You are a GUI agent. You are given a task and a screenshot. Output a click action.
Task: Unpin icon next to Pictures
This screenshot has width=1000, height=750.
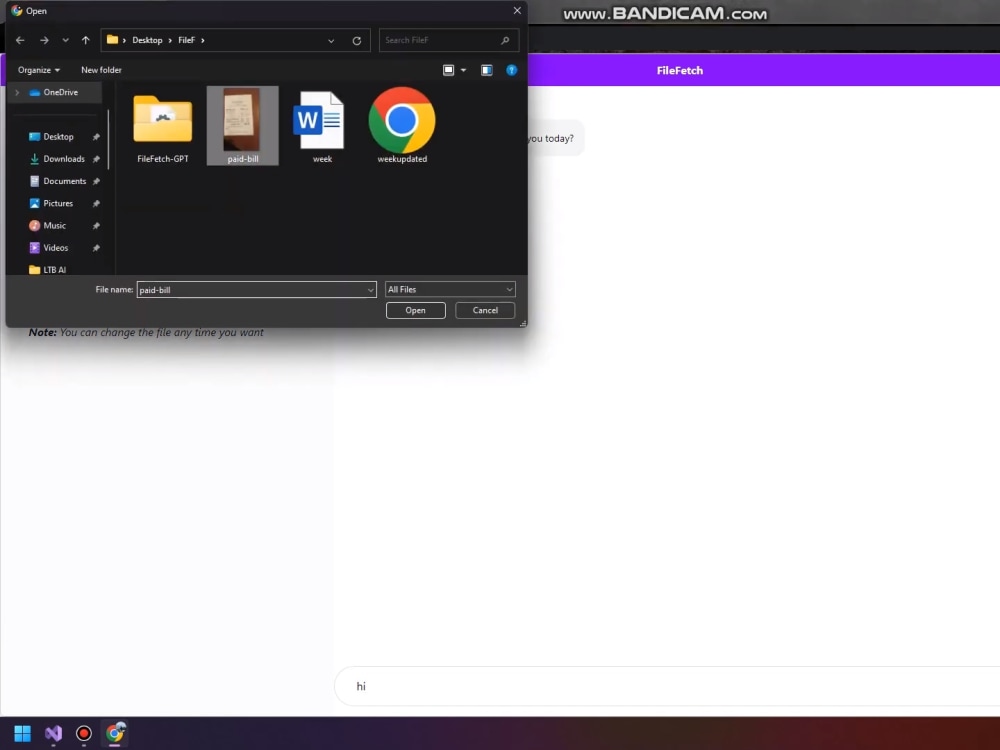click(96, 204)
